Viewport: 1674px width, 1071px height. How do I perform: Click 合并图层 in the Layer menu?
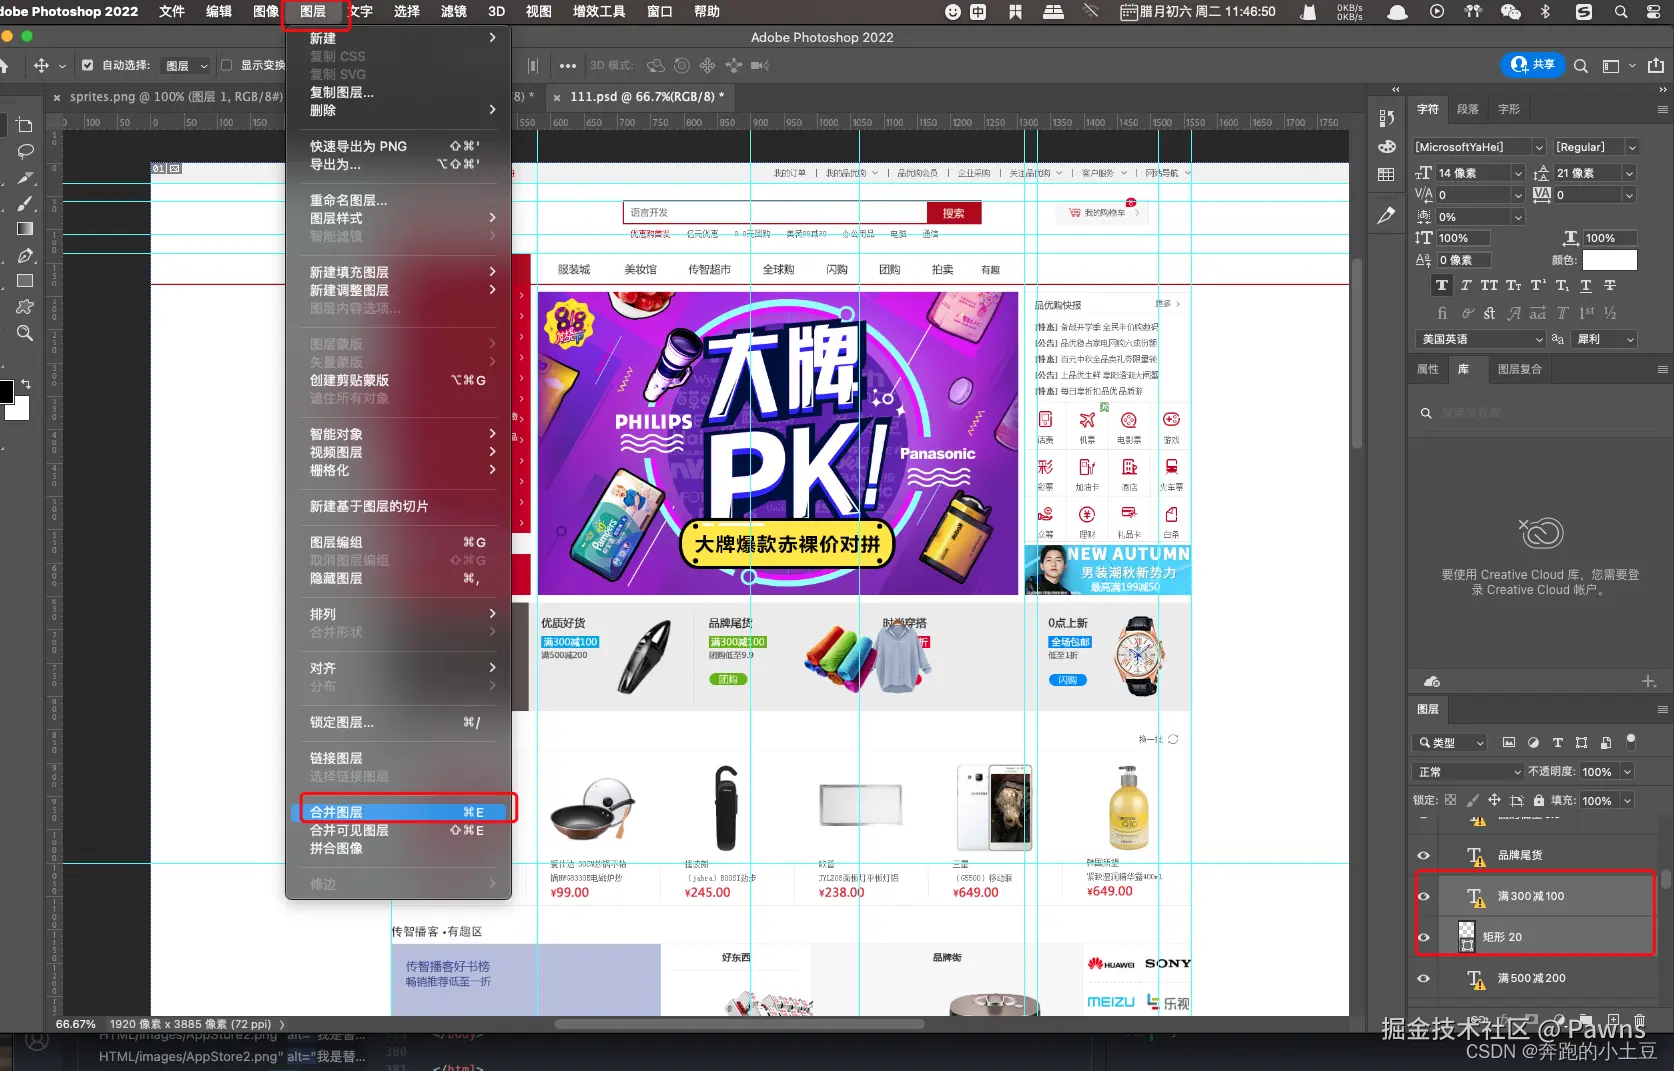click(x=336, y=811)
